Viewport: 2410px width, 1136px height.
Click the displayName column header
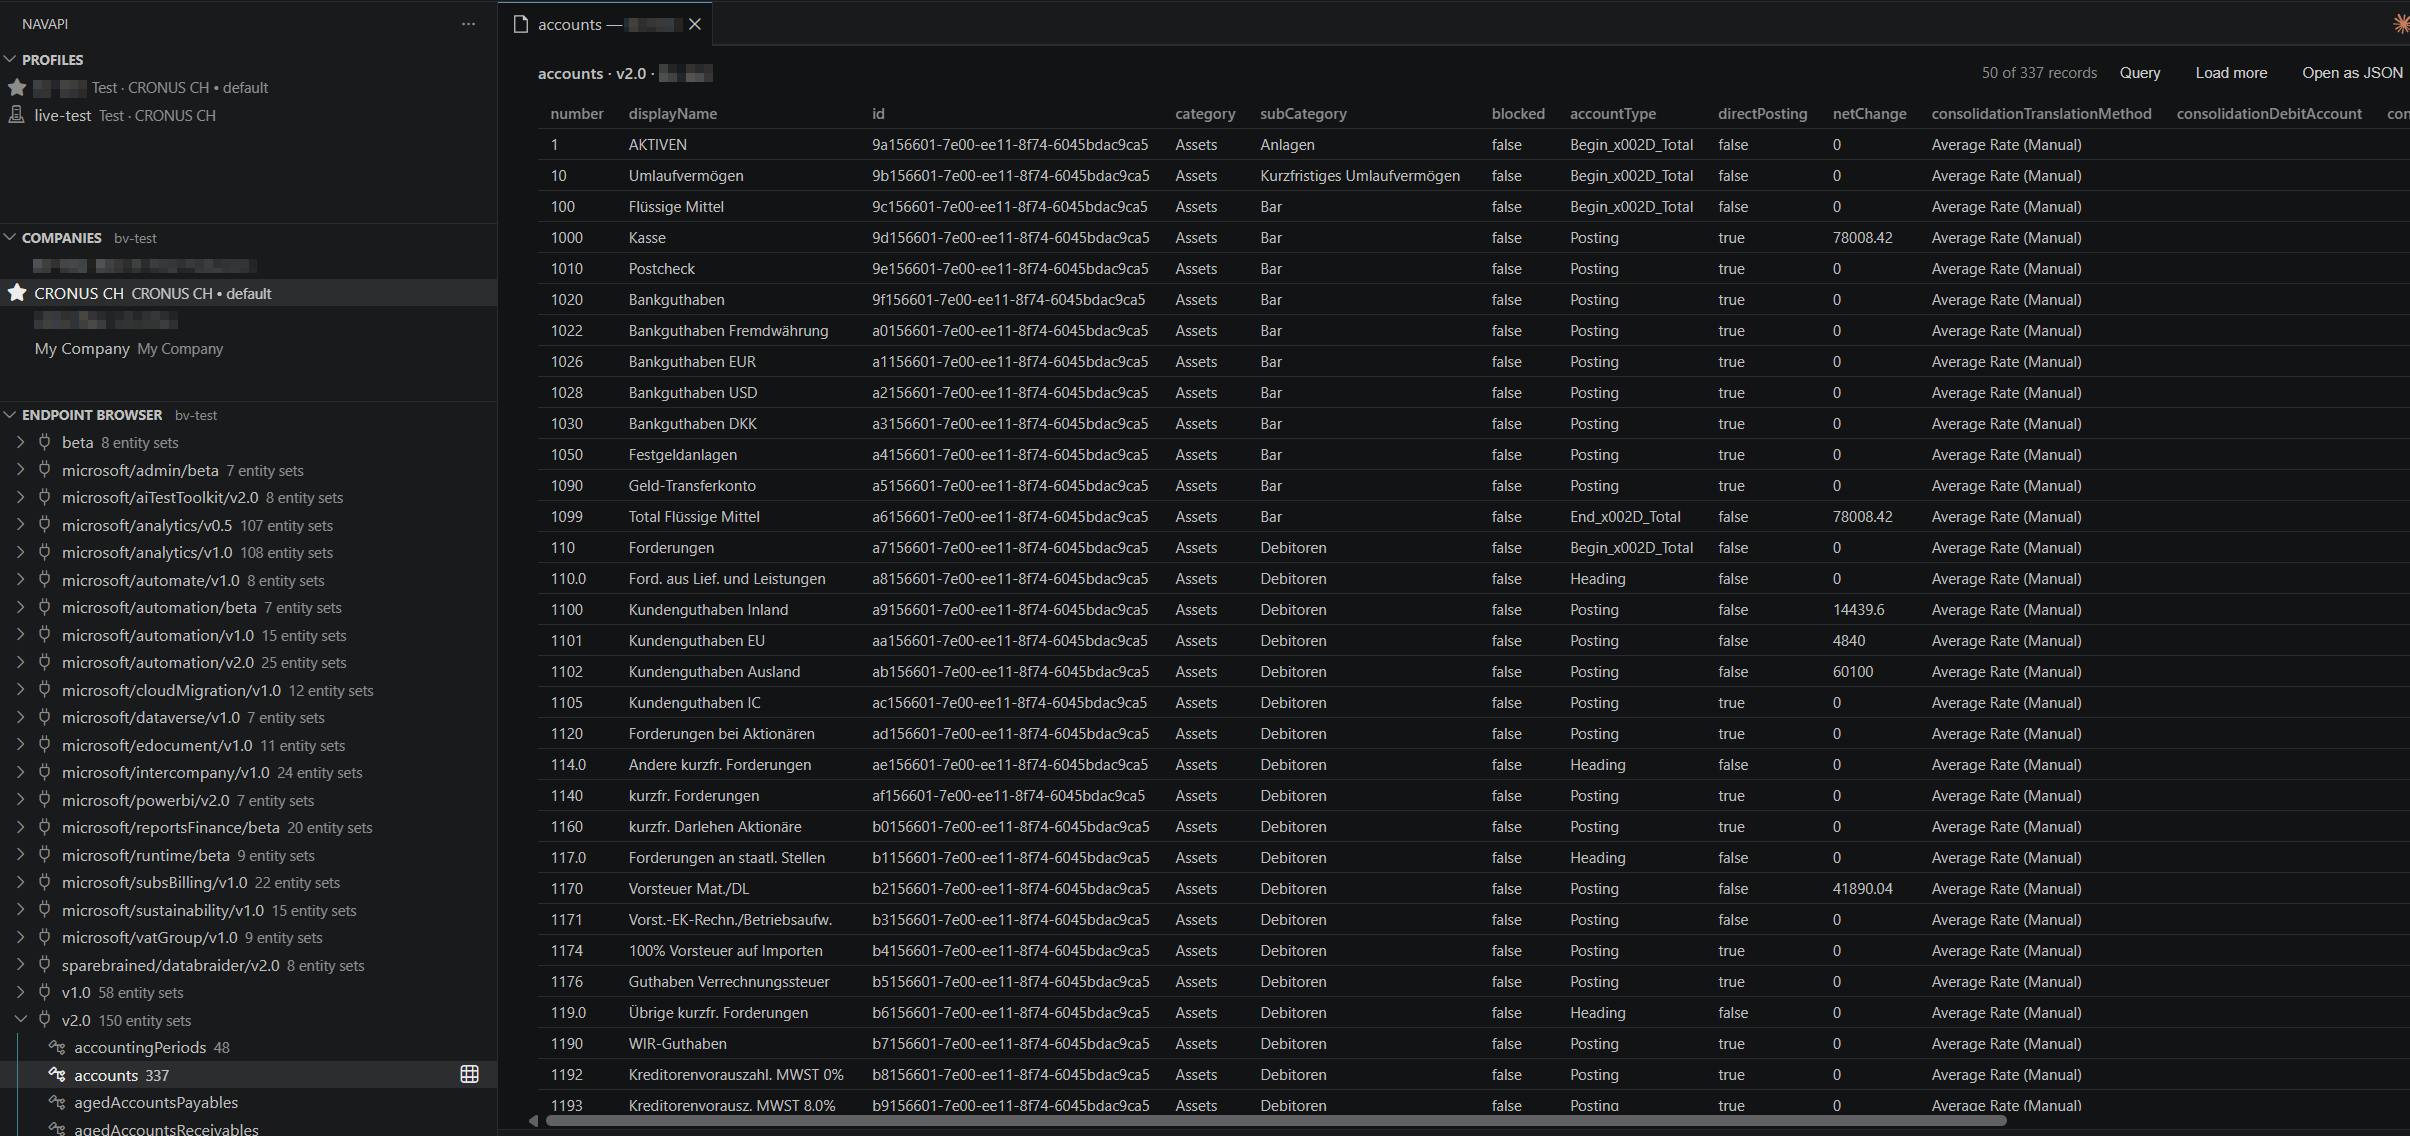672,113
